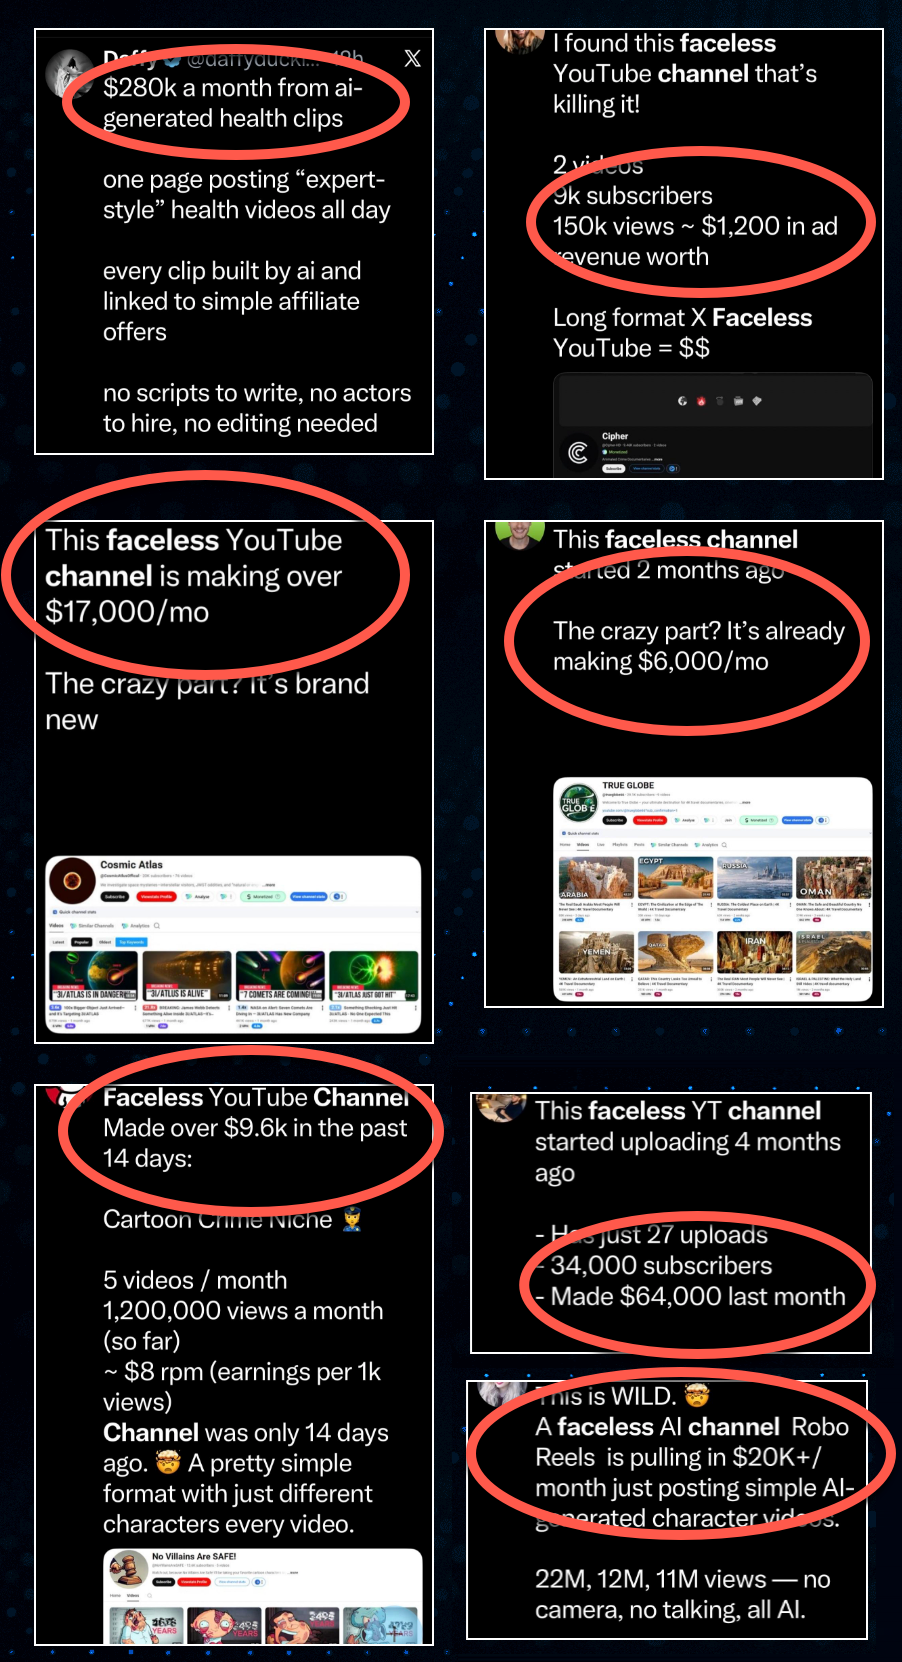Viewport: 902px width, 1662px height.
Task: Open the Cipher channel logo avatar
Action: 577,453
